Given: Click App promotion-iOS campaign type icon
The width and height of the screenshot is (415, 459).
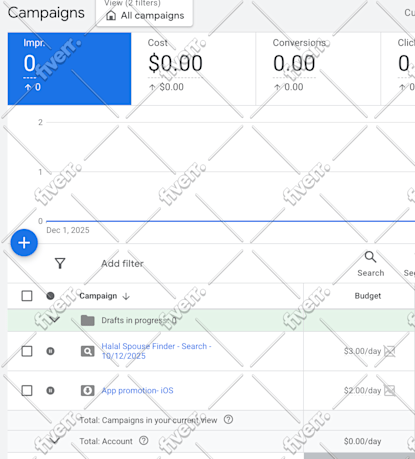Looking at the screenshot, I should 88,390.
